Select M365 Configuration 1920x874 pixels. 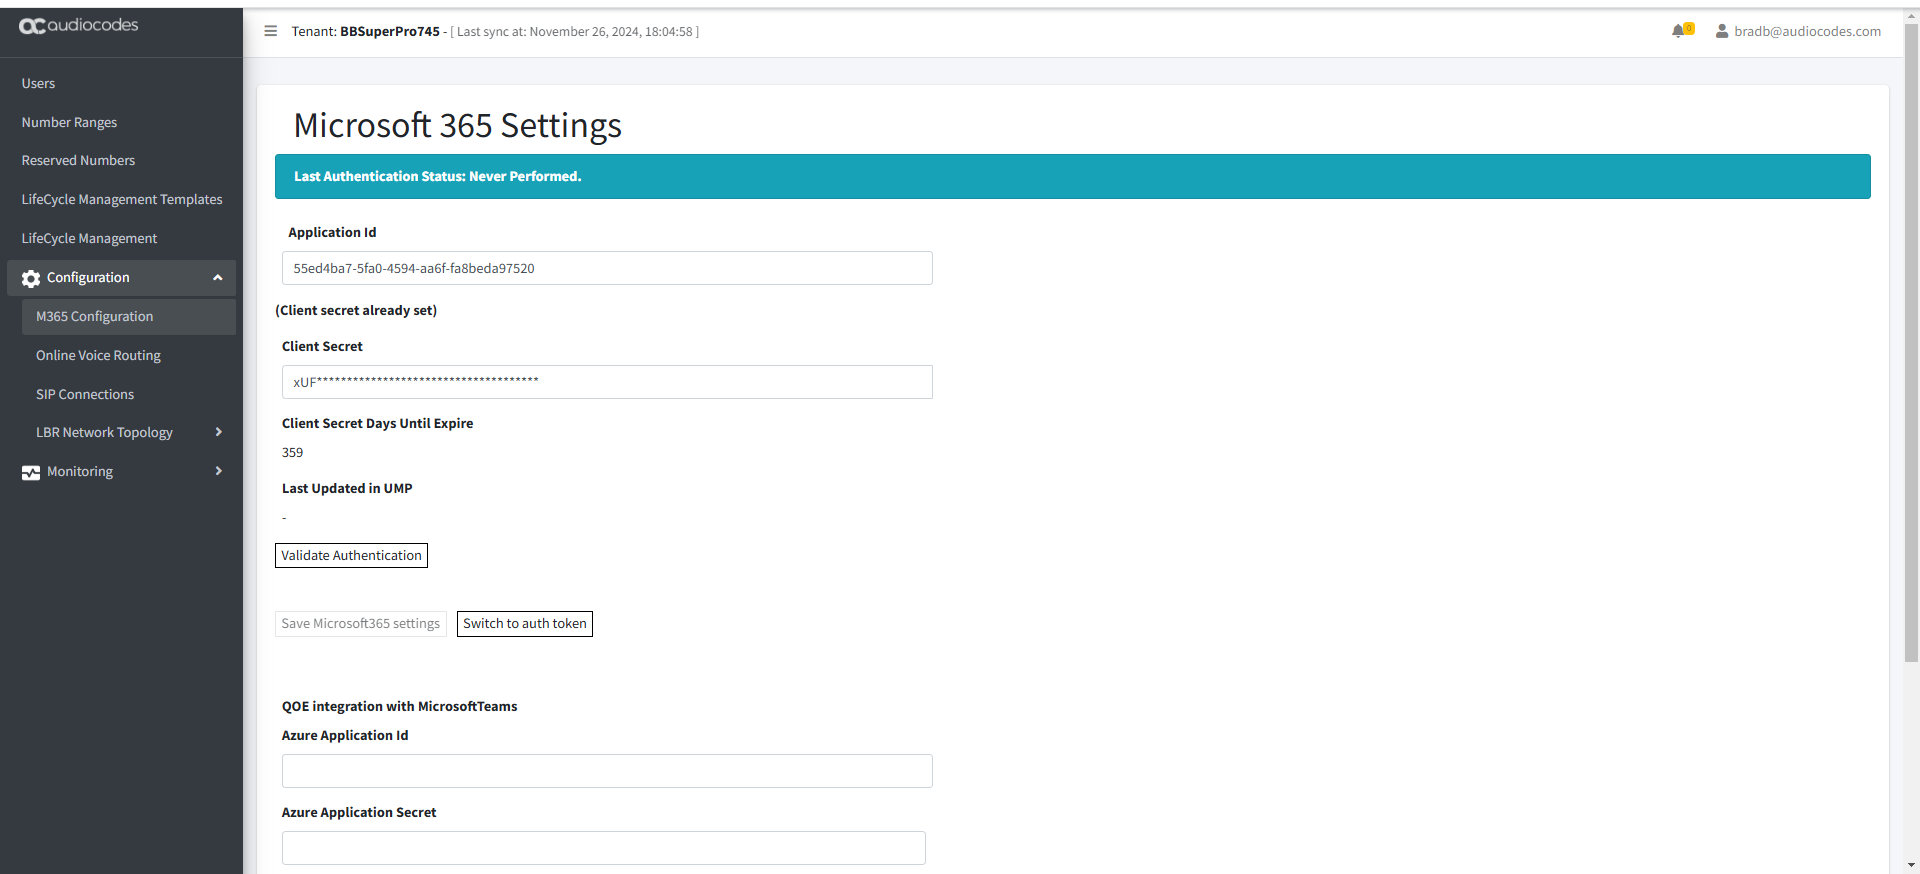(128, 317)
